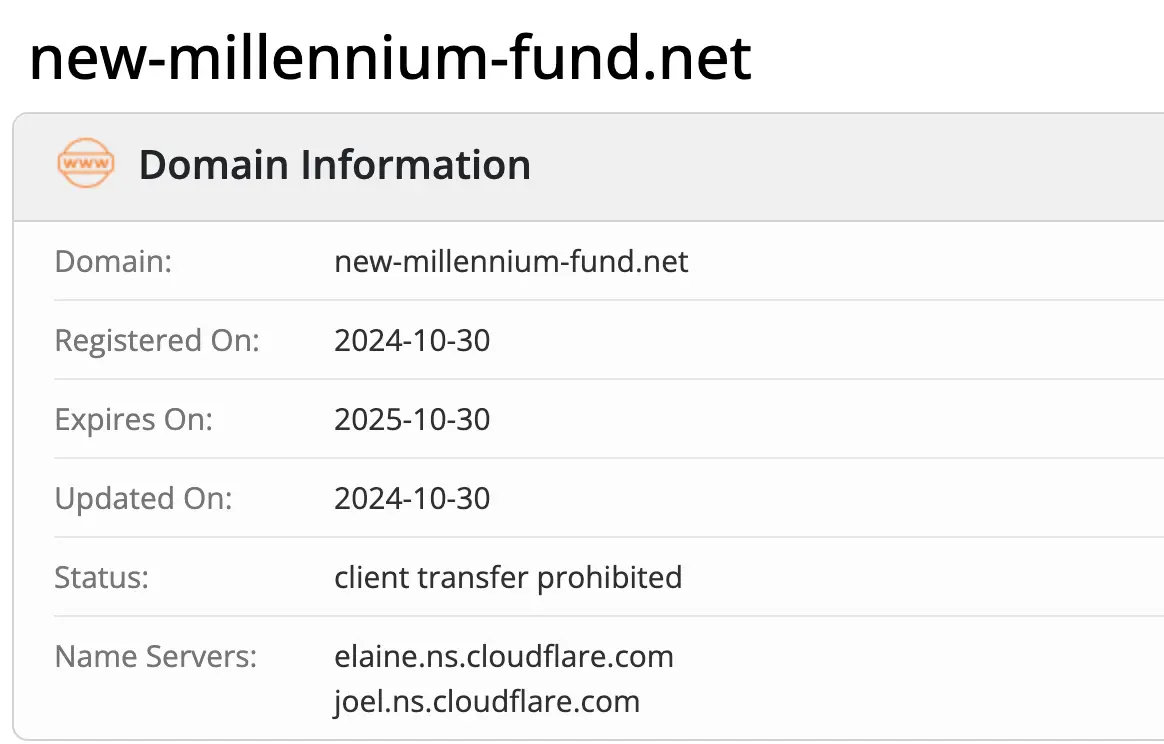The width and height of the screenshot is (1164, 744).
Task: Select the Updated On date value
Action: (x=412, y=498)
